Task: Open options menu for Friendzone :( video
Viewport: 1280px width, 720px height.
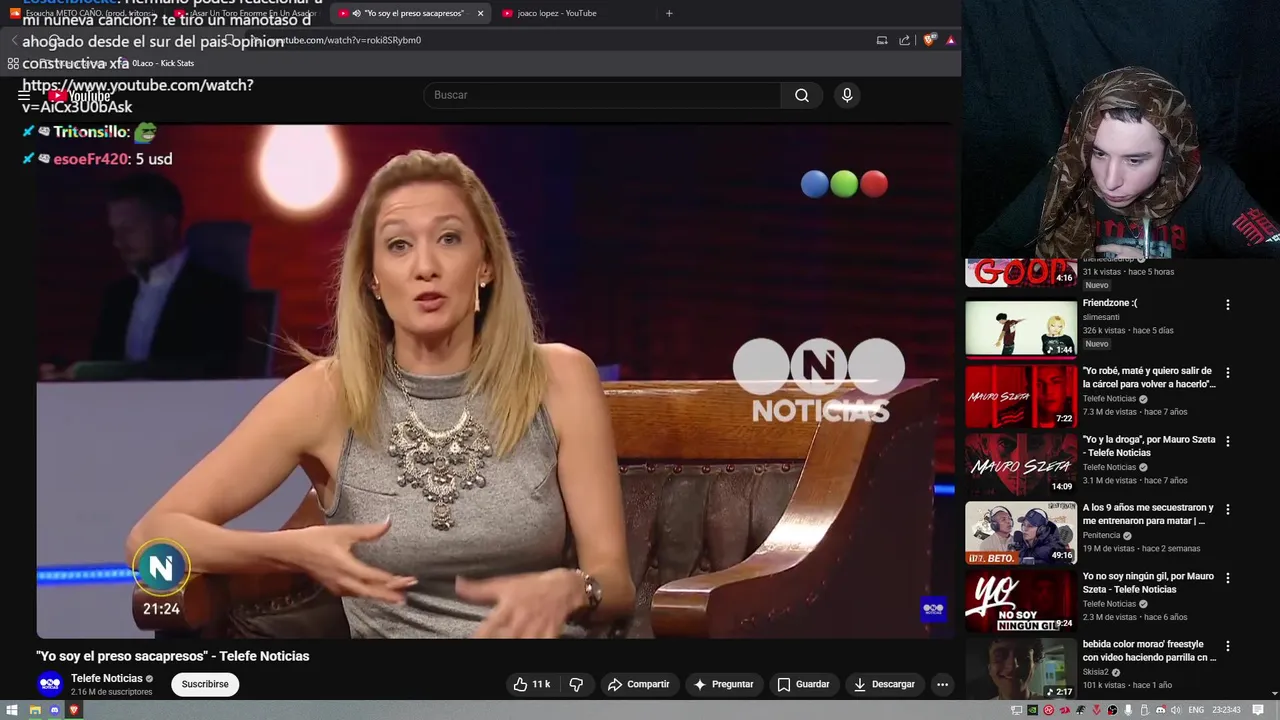Action: pyautogui.click(x=1227, y=305)
